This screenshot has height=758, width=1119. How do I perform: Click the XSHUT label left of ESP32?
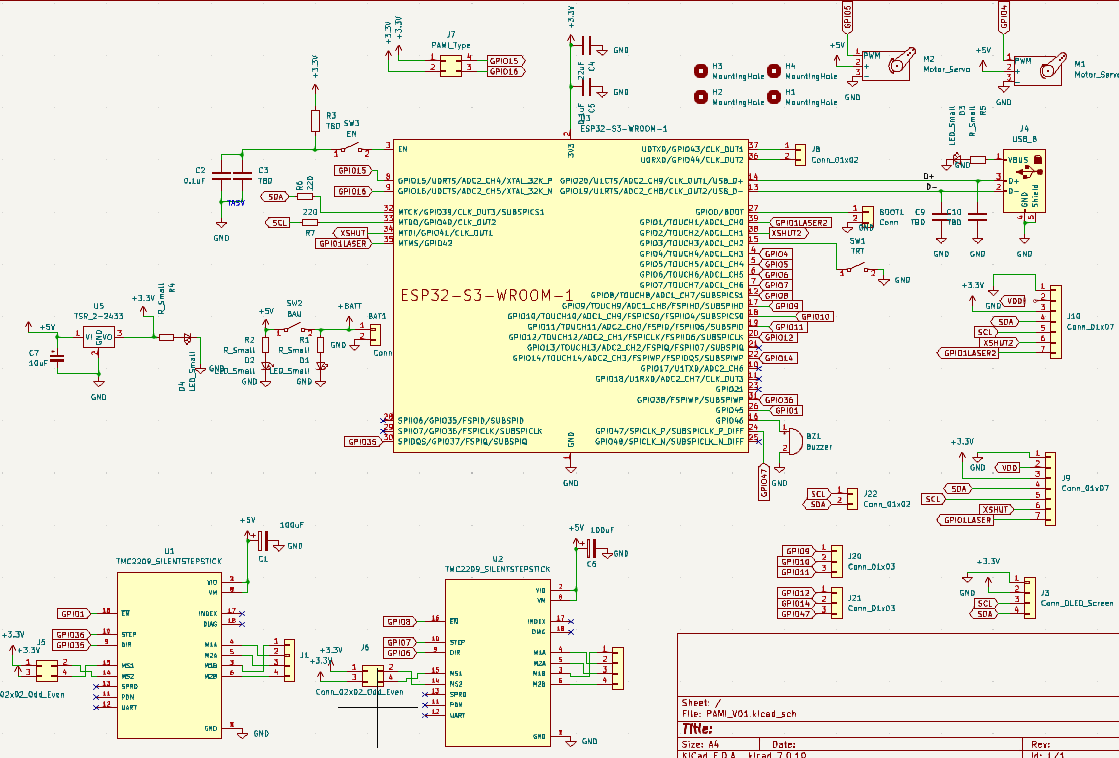(x=352, y=233)
